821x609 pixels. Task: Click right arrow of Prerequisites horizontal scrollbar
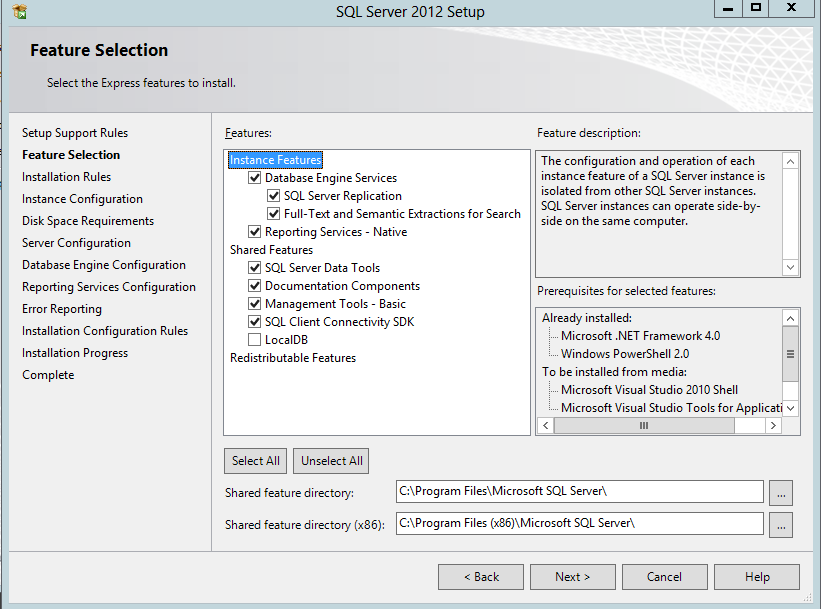[x=773, y=426]
